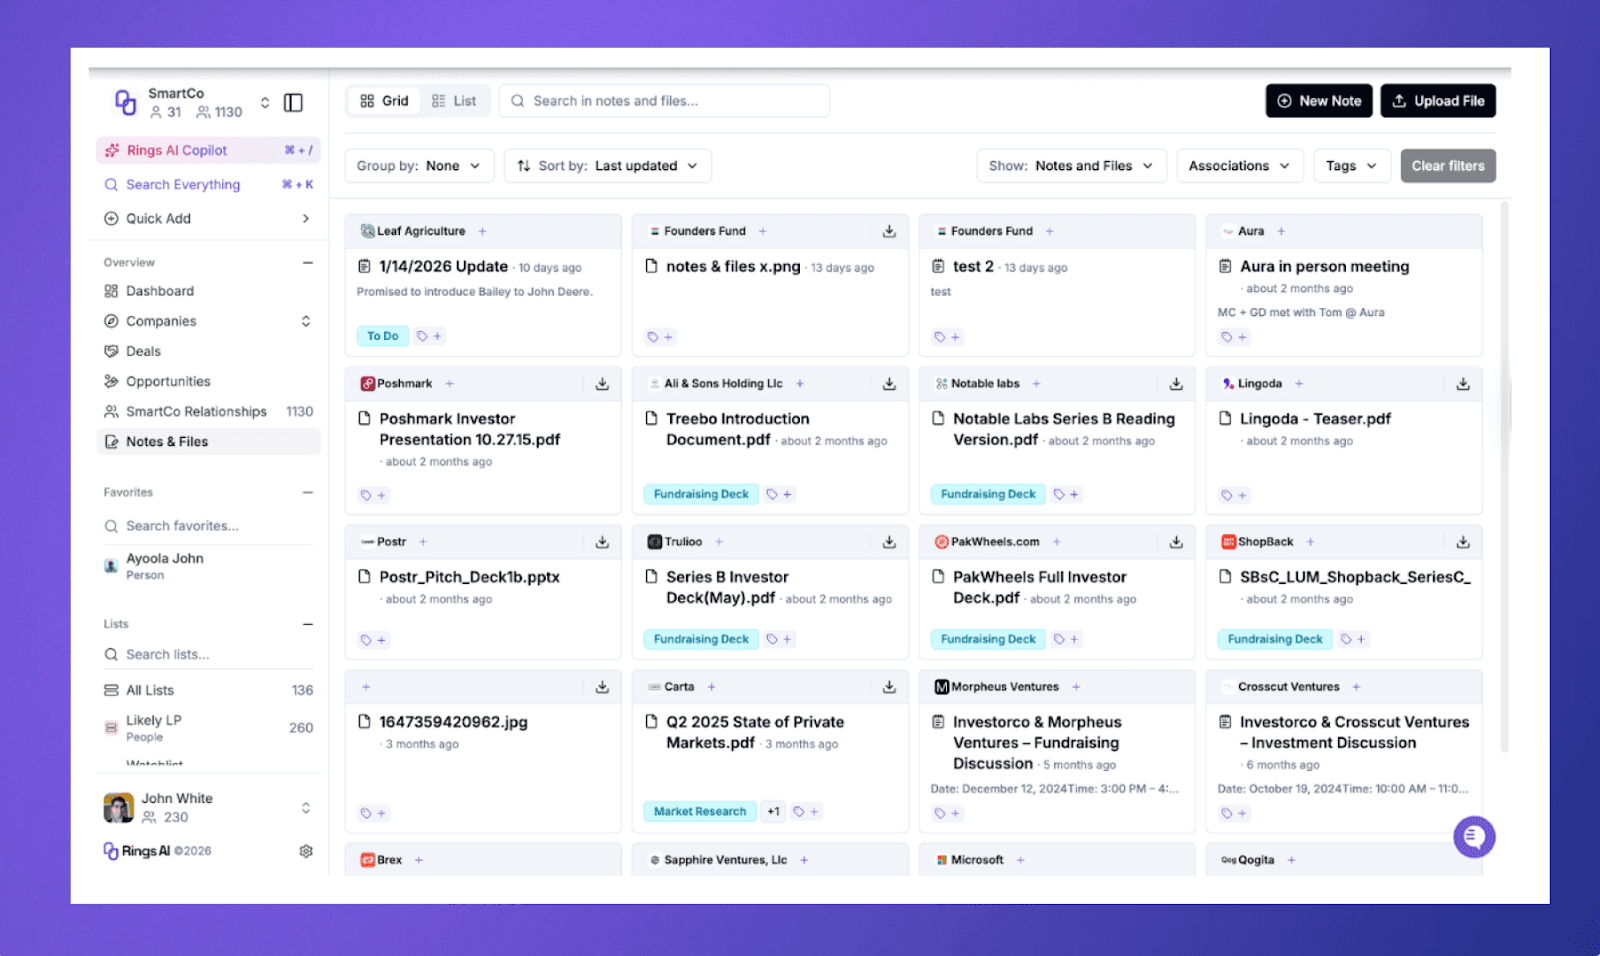Open Show Notes and Files dropdown
The height and width of the screenshot is (956, 1600).
pyautogui.click(x=1071, y=166)
